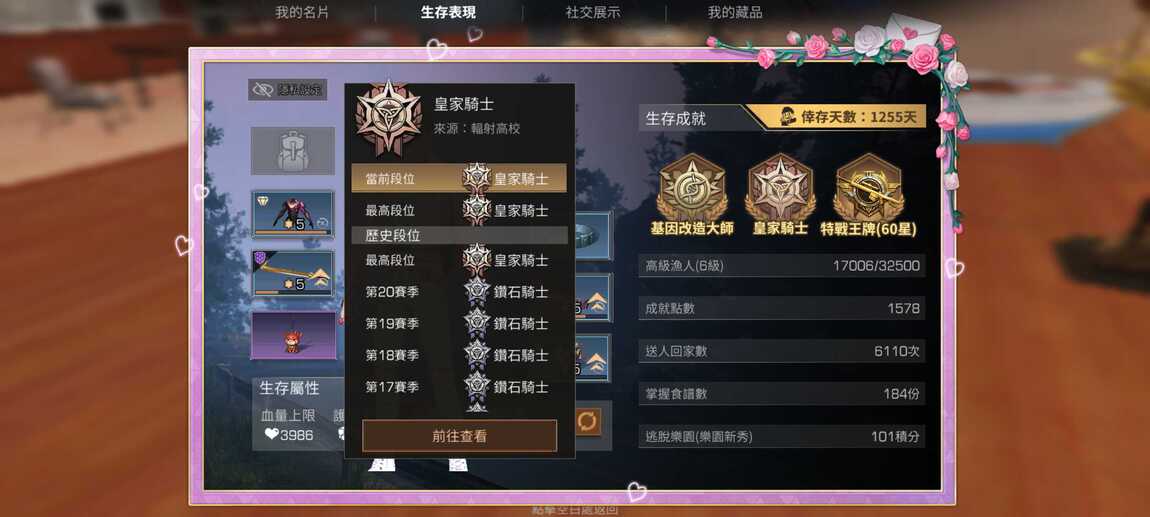This screenshot has height=517, width=1150.
Task: Click the orange refresh arrows icon
Action: pyautogui.click(x=589, y=422)
